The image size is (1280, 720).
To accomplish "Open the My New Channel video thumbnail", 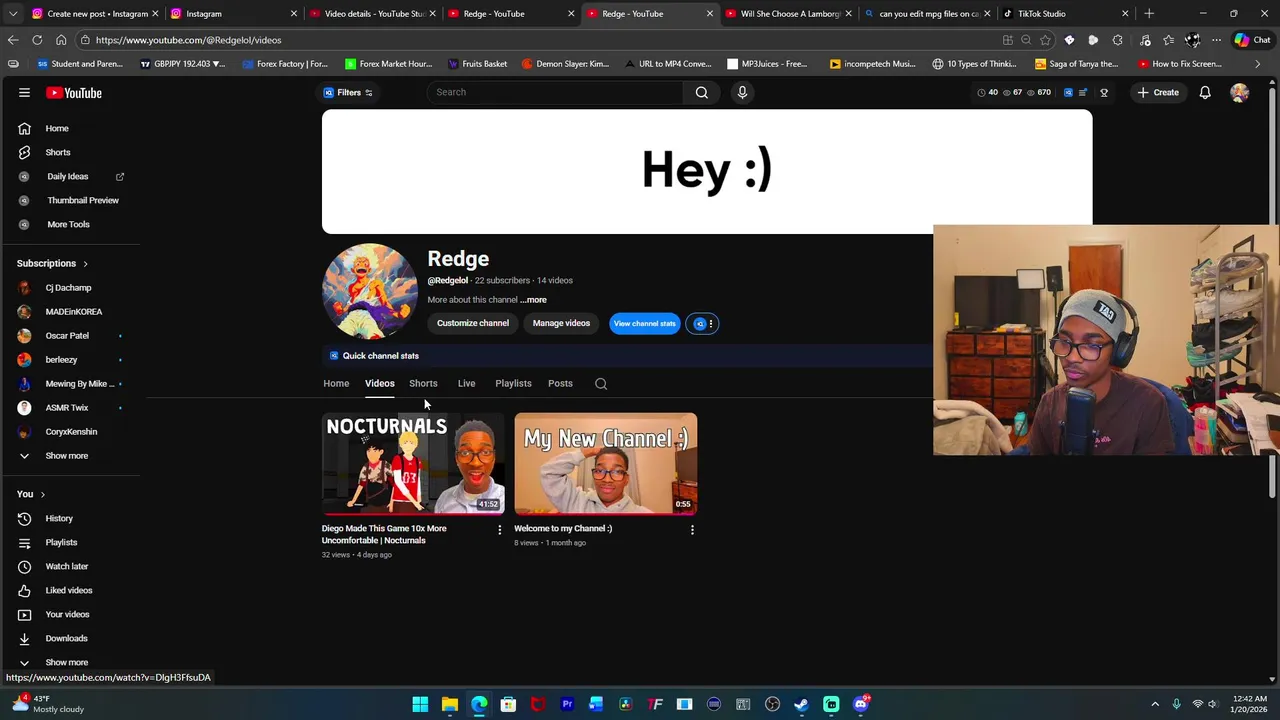I will [606, 464].
